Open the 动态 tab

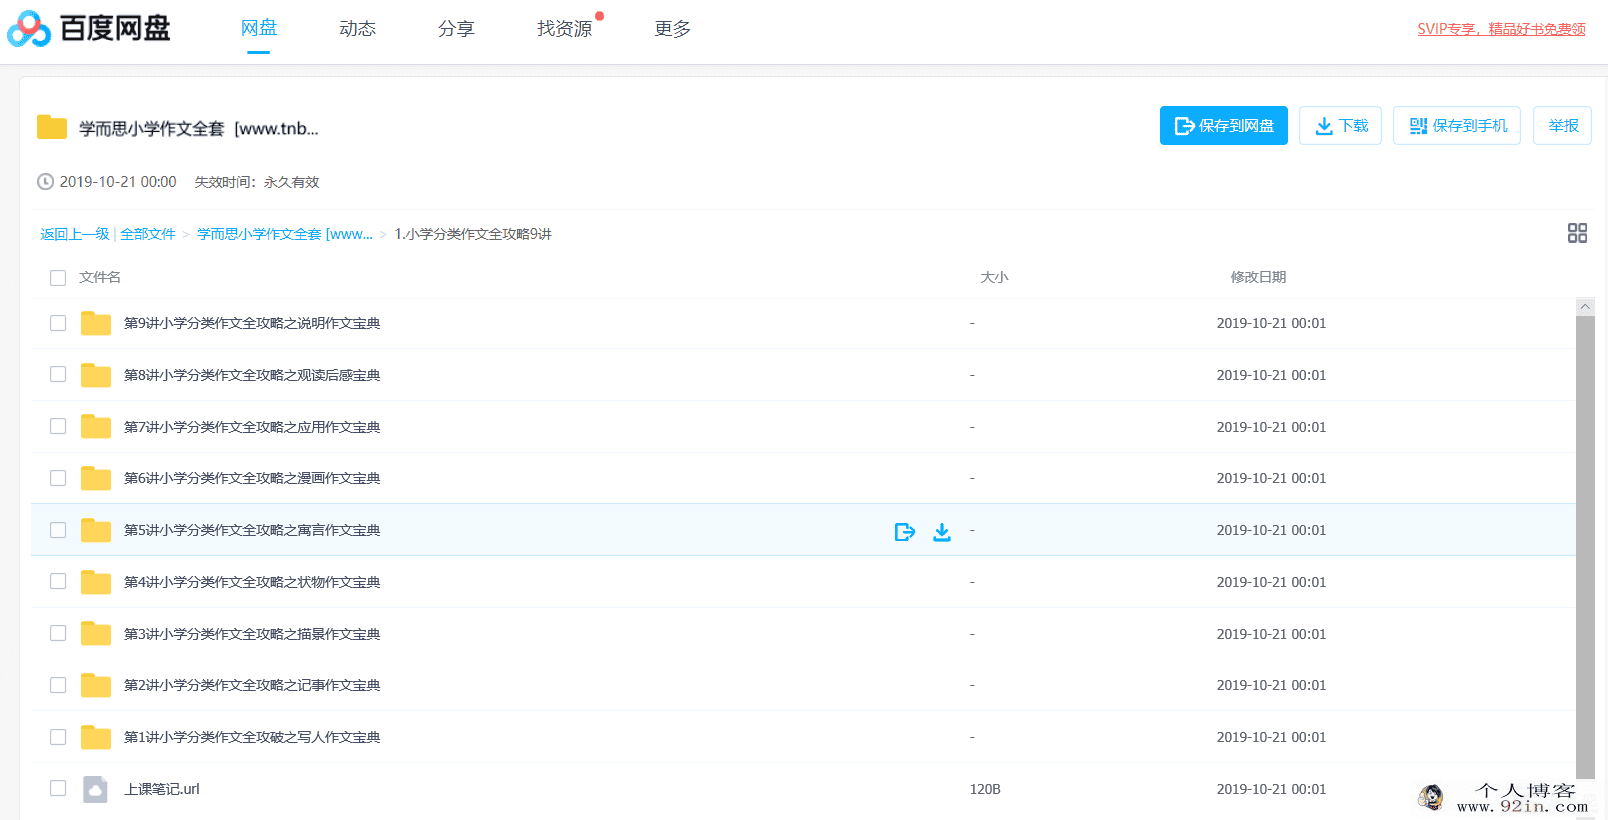tap(357, 29)
